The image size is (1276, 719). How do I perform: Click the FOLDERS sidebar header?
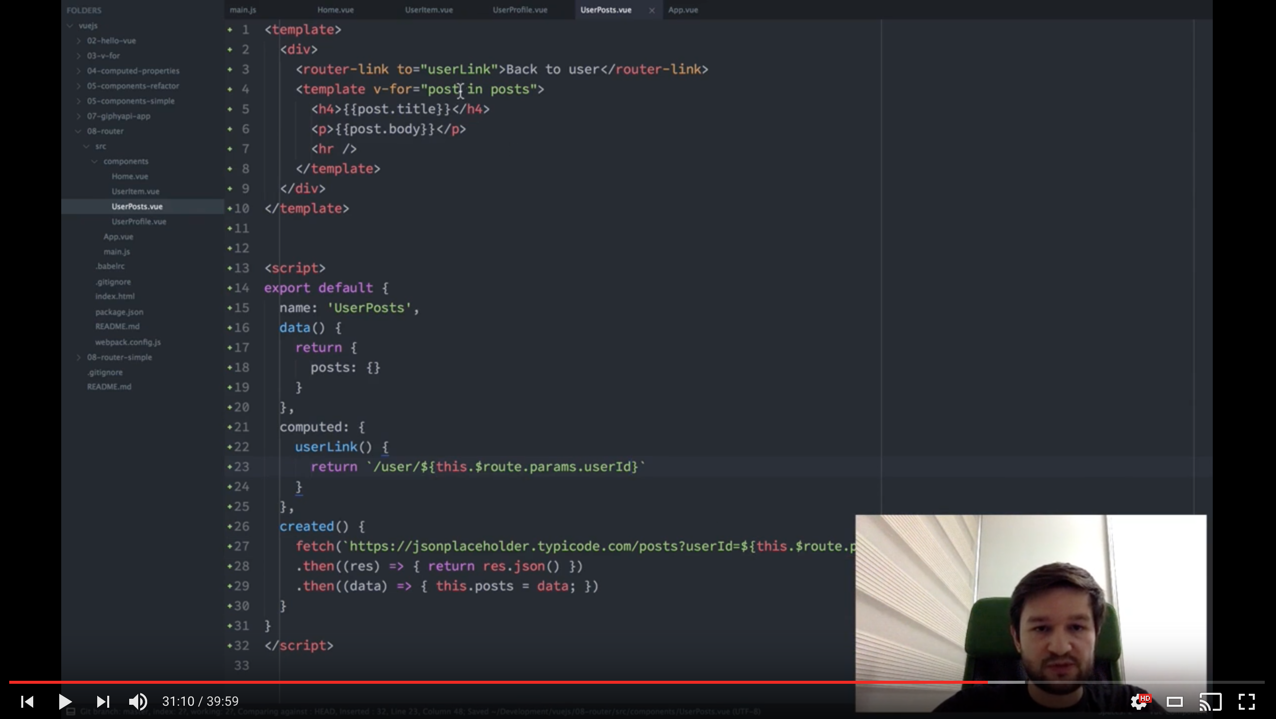coord(84,10)
